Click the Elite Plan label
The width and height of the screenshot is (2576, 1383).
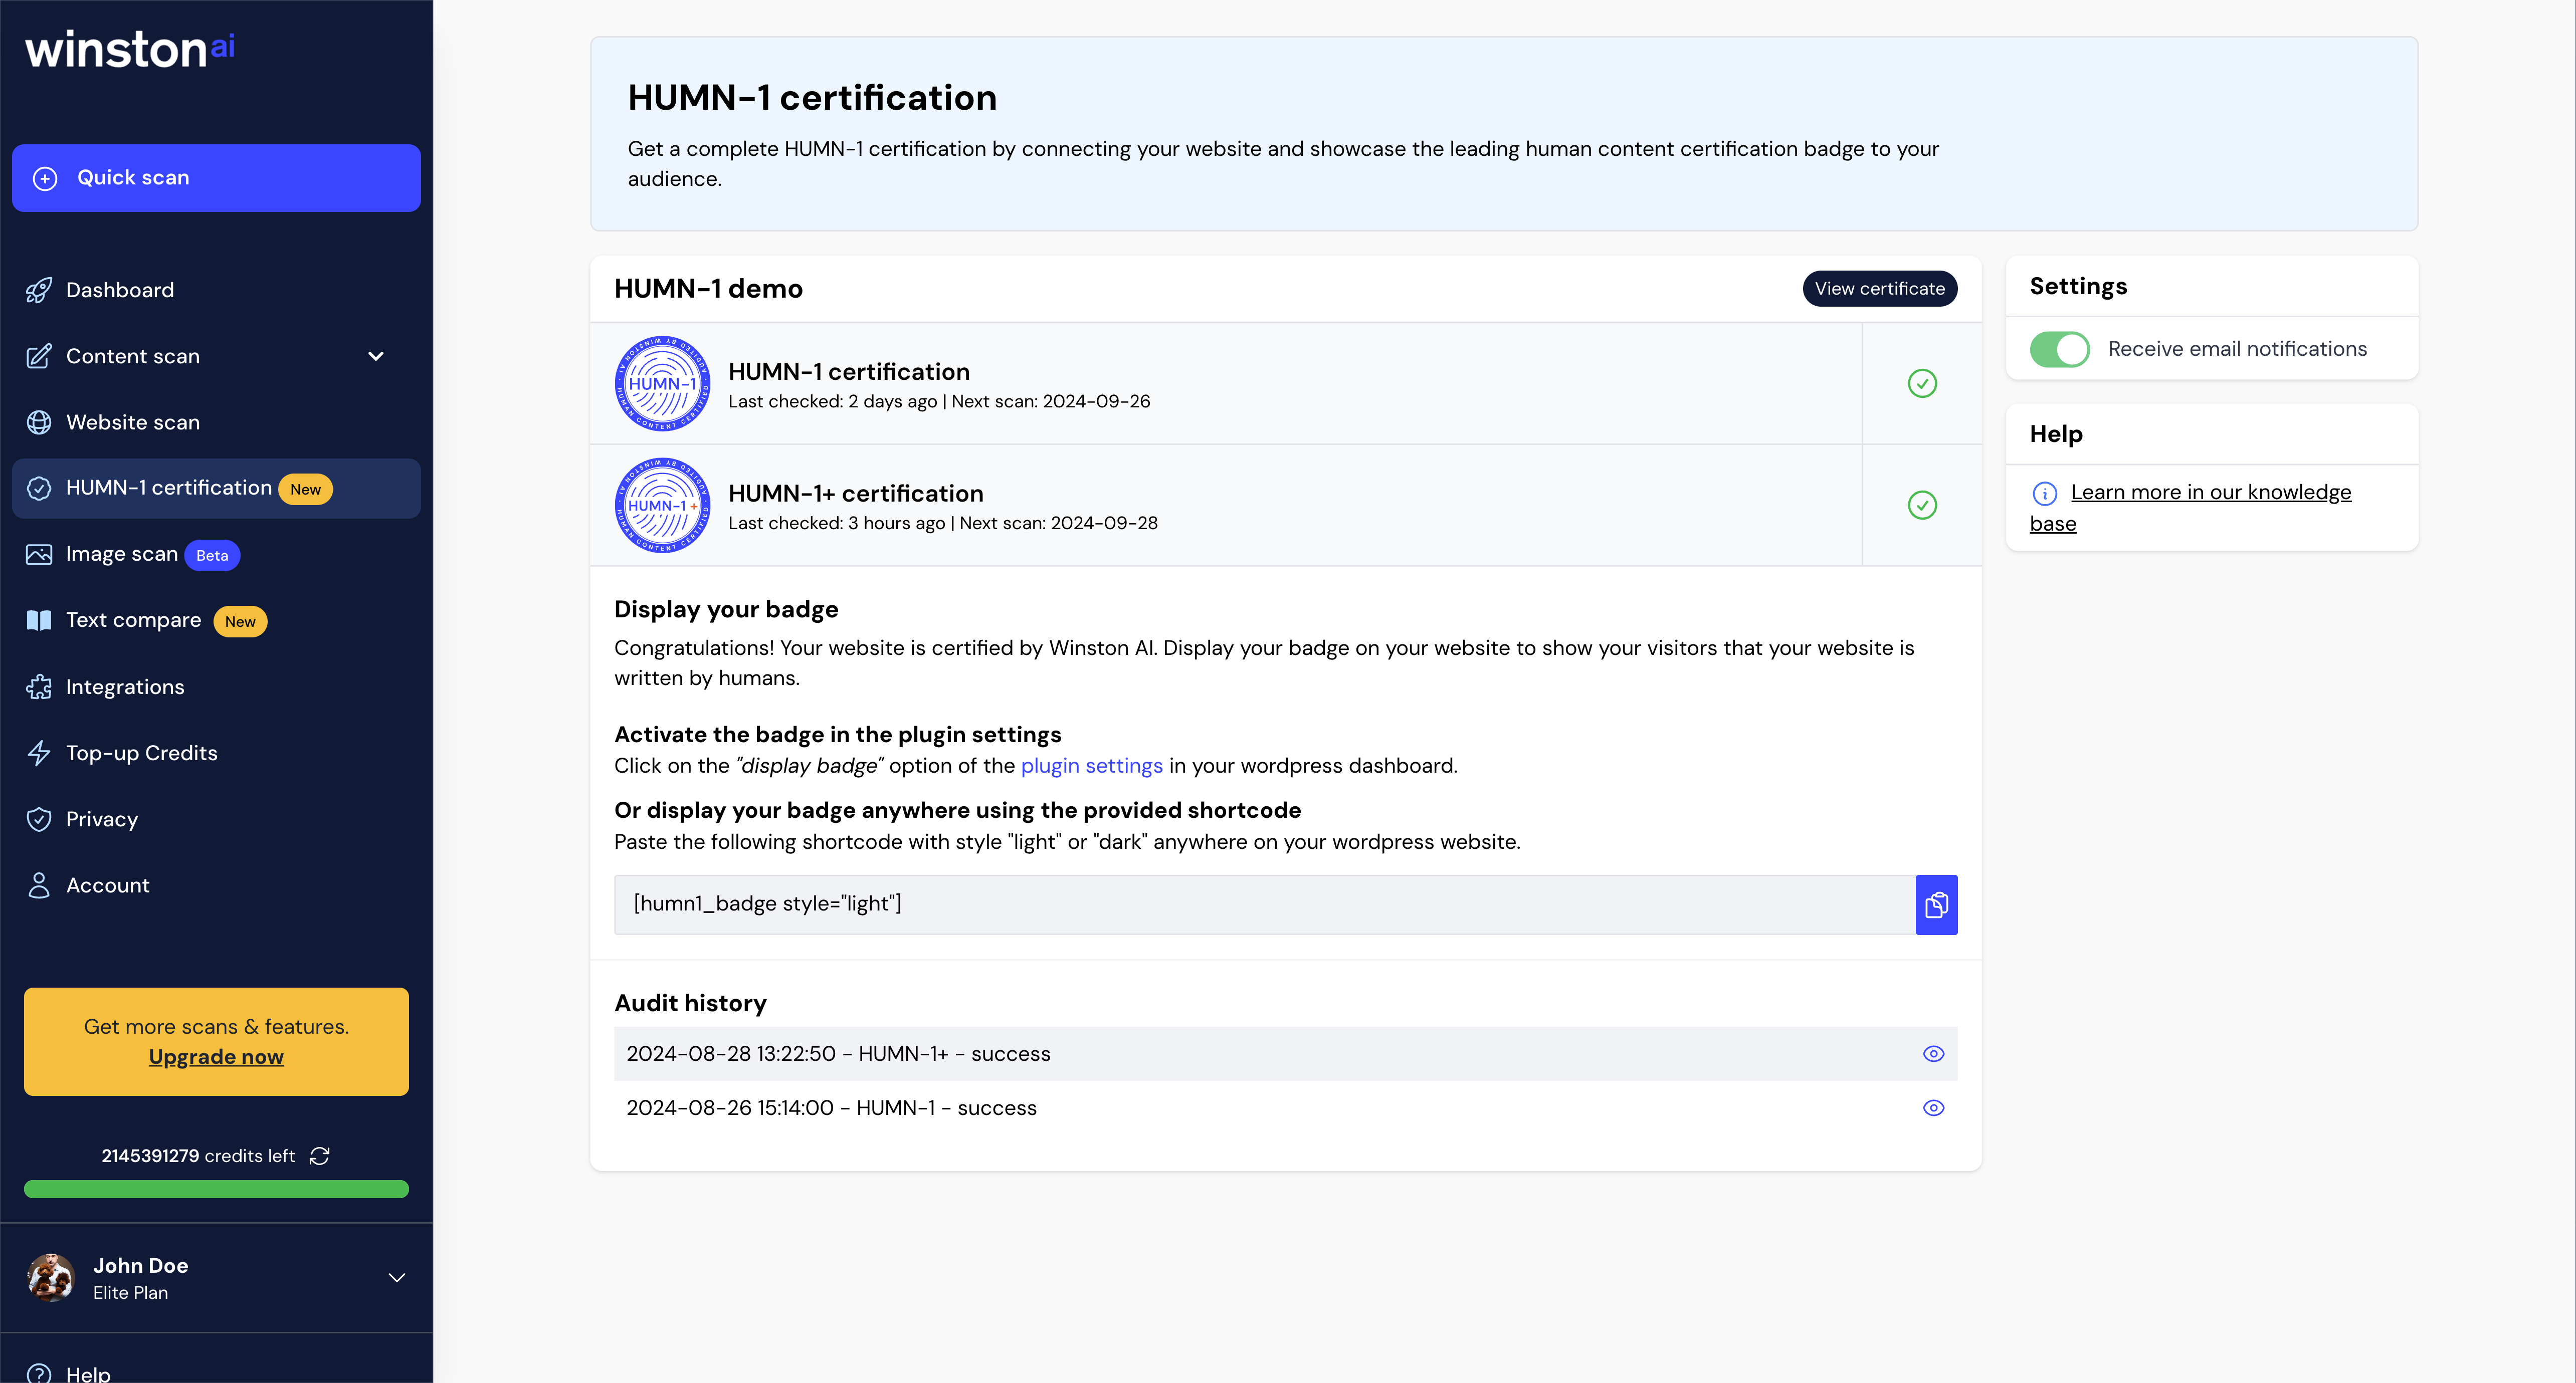pyautogui.click(x=131, y=1293)
